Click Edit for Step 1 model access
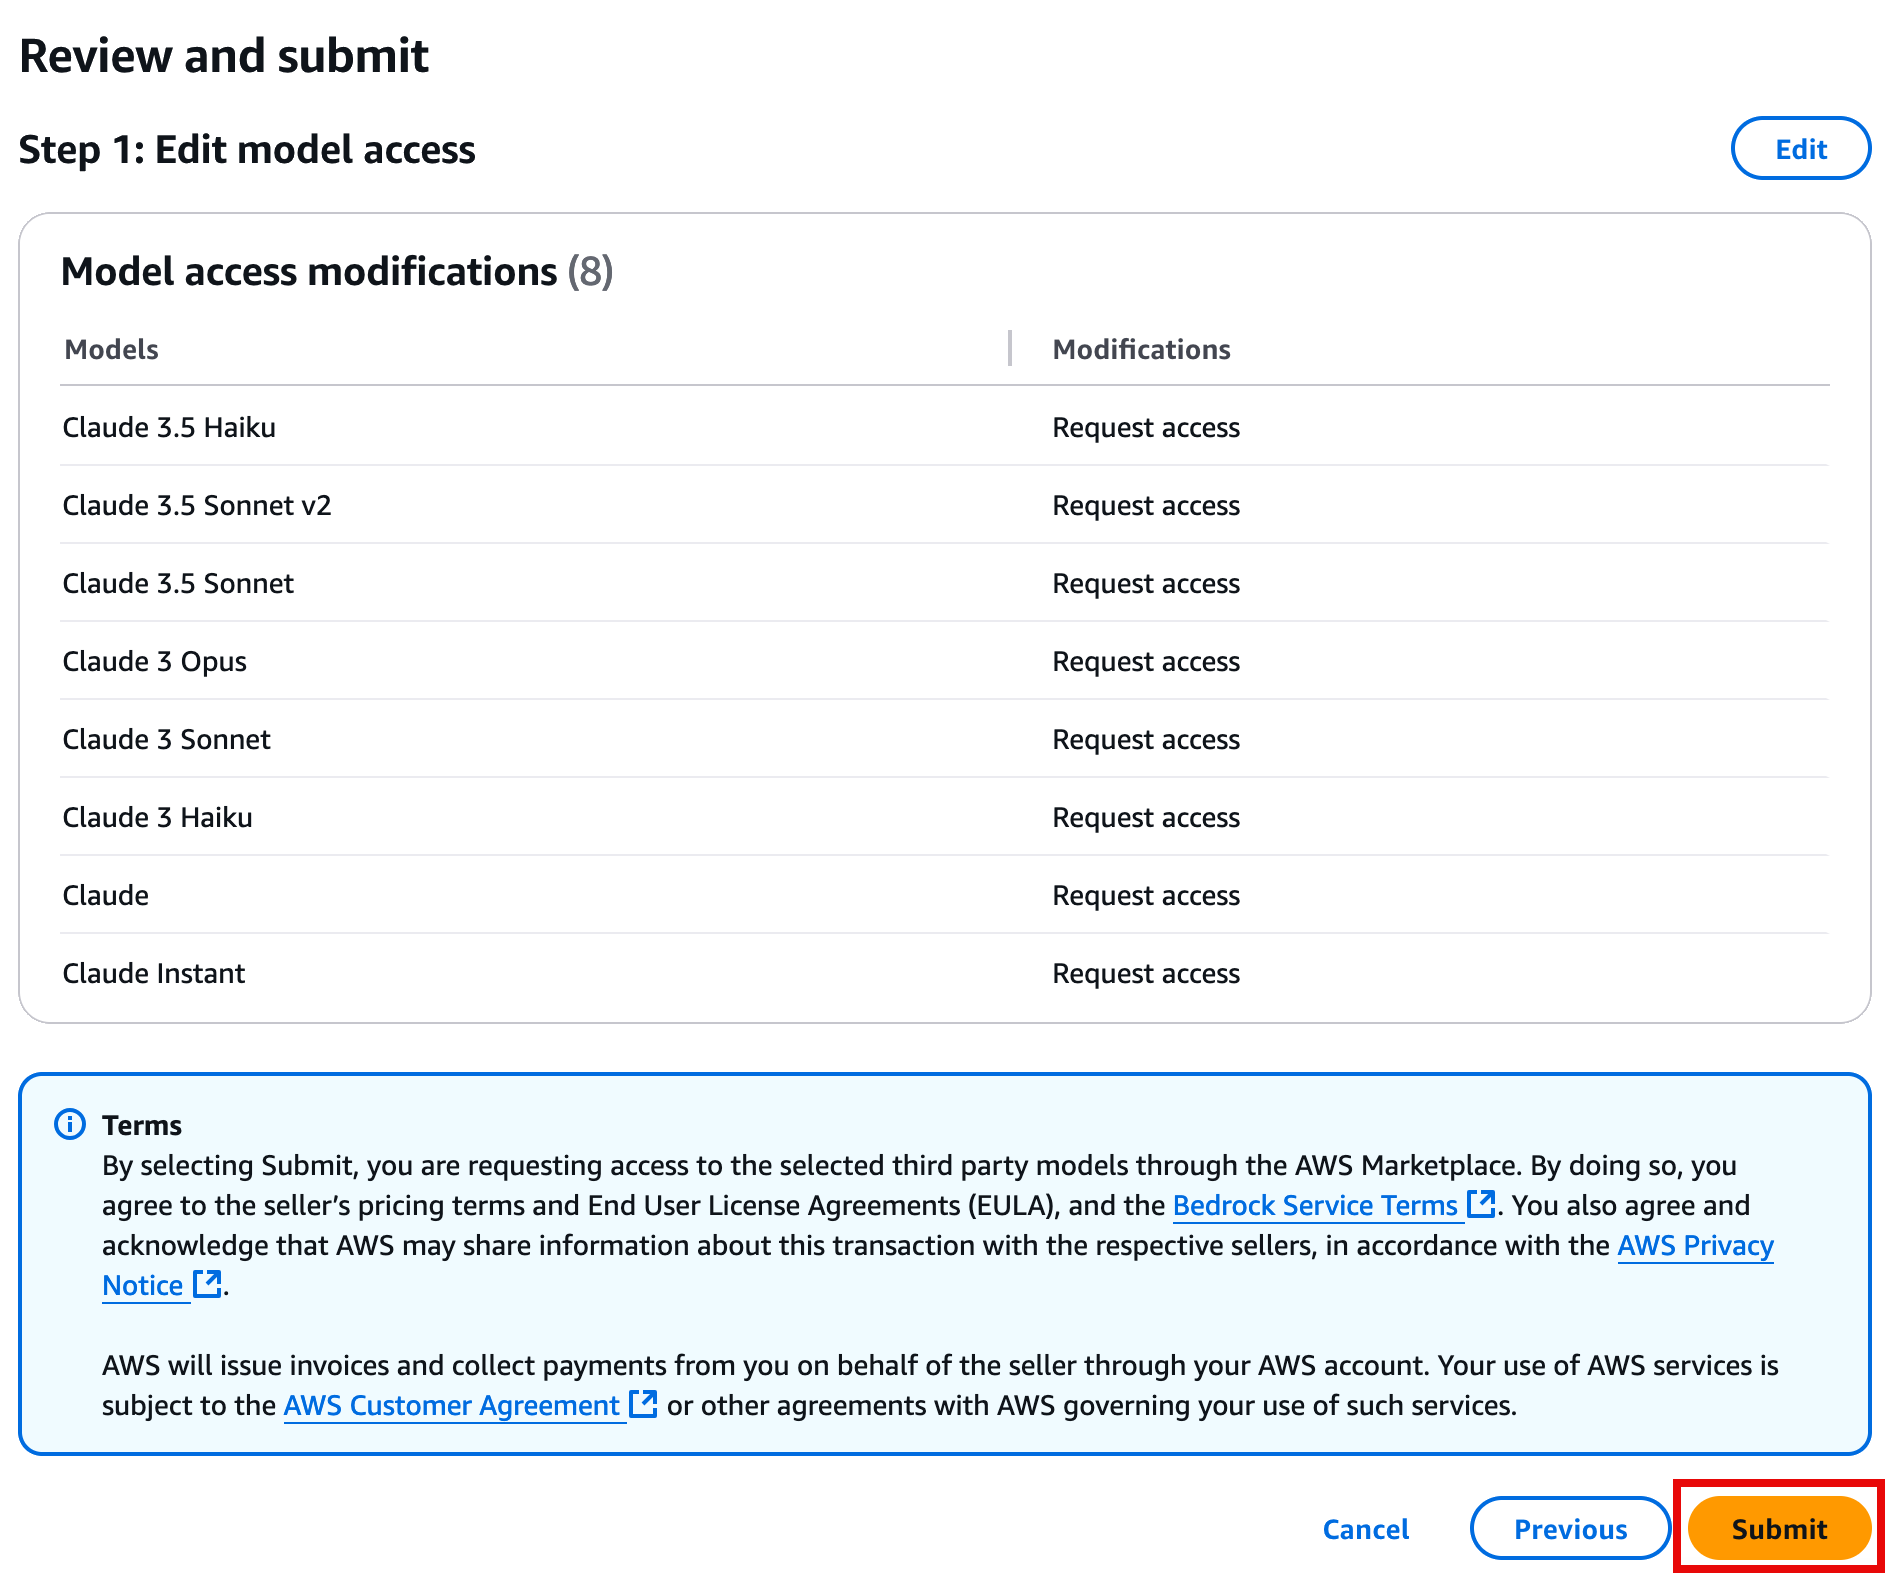 [x=1800, y=149]
